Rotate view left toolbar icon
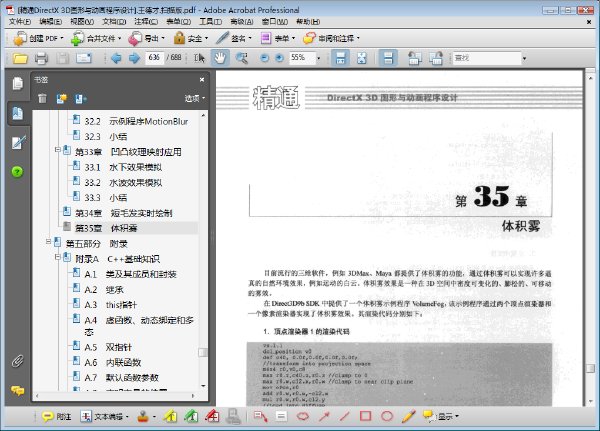The image size is (600, 431). [415, 58]
